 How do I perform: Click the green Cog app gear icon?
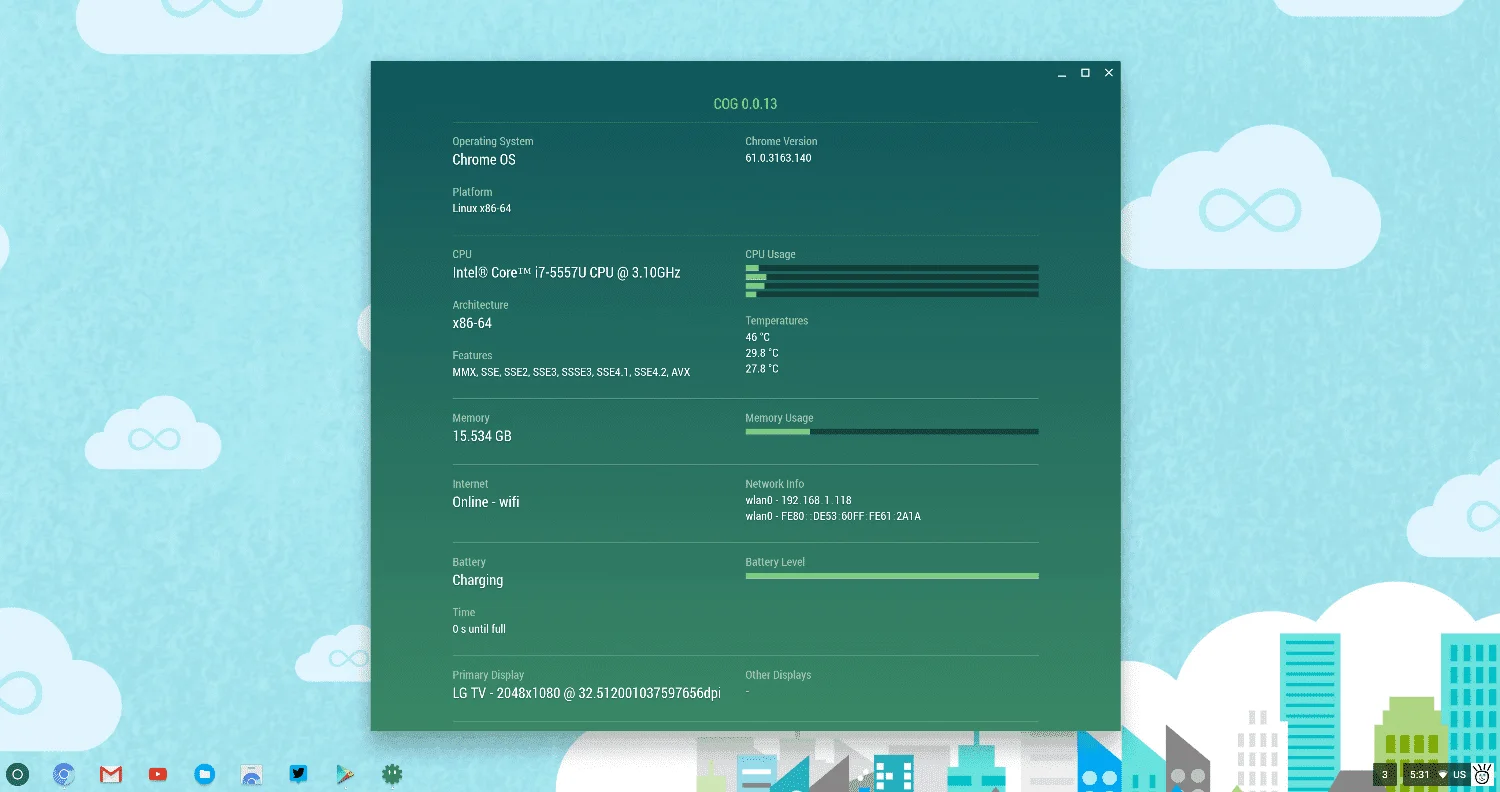pyautogui.click(x=392, y=774)
